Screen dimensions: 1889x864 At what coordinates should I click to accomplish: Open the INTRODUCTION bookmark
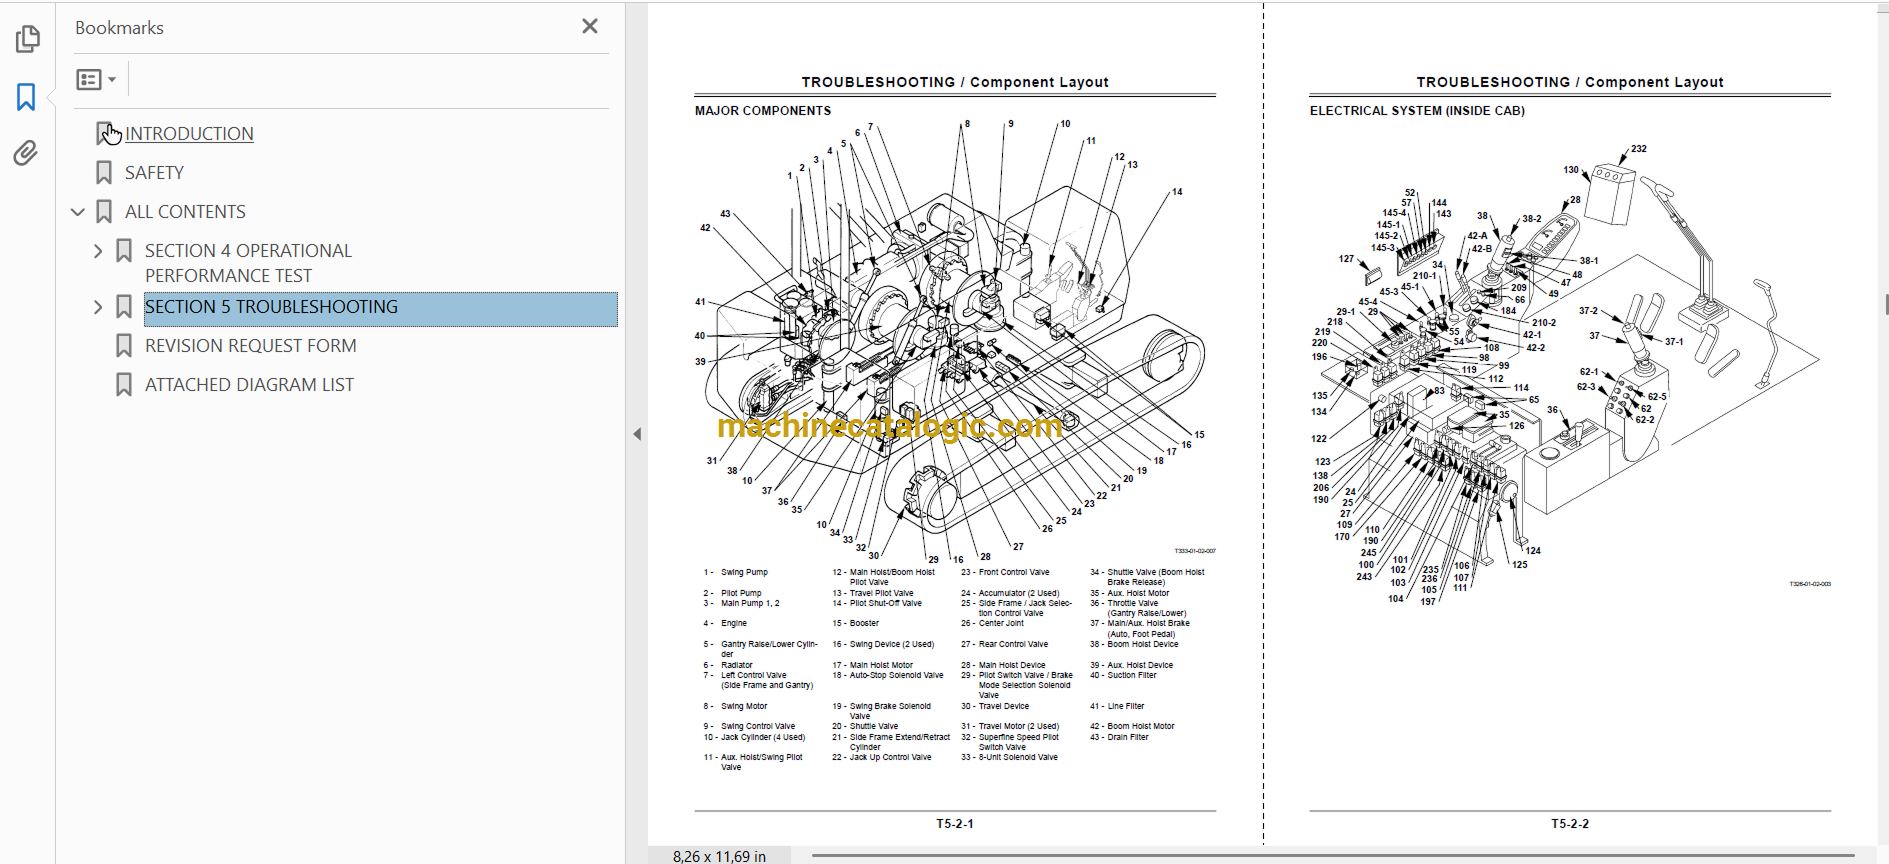[189, 133]
